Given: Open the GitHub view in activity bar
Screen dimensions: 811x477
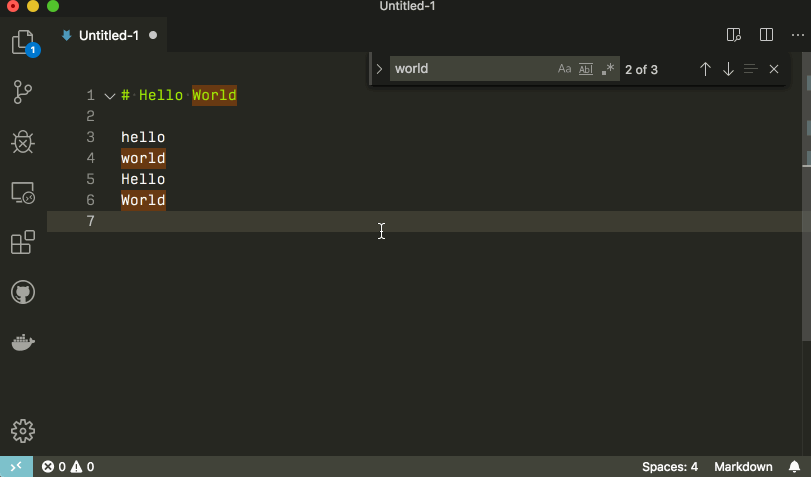Looking at the screenshot, I should coord(23,292).
